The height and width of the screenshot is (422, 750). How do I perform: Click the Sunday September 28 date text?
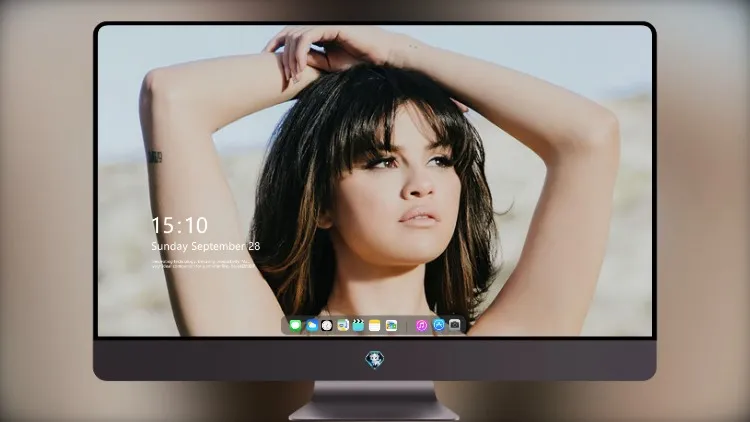(206, 246)
